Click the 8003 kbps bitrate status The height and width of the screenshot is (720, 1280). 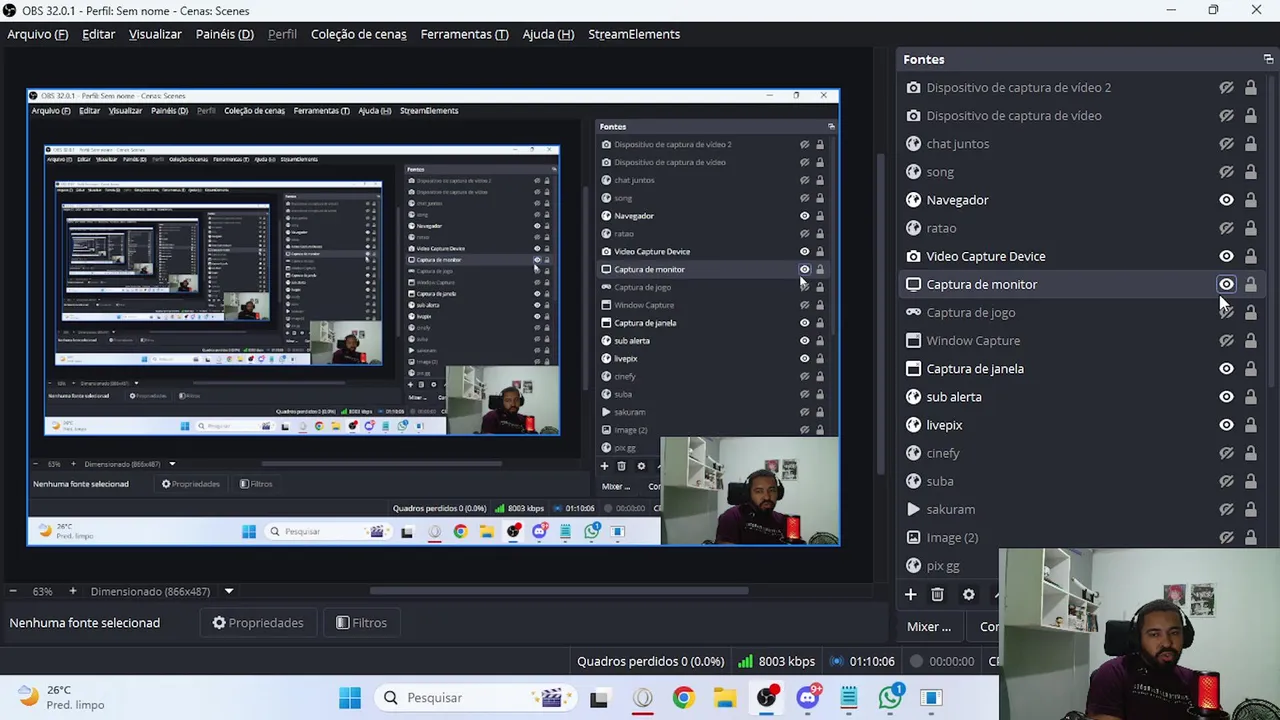click(776, 661)
